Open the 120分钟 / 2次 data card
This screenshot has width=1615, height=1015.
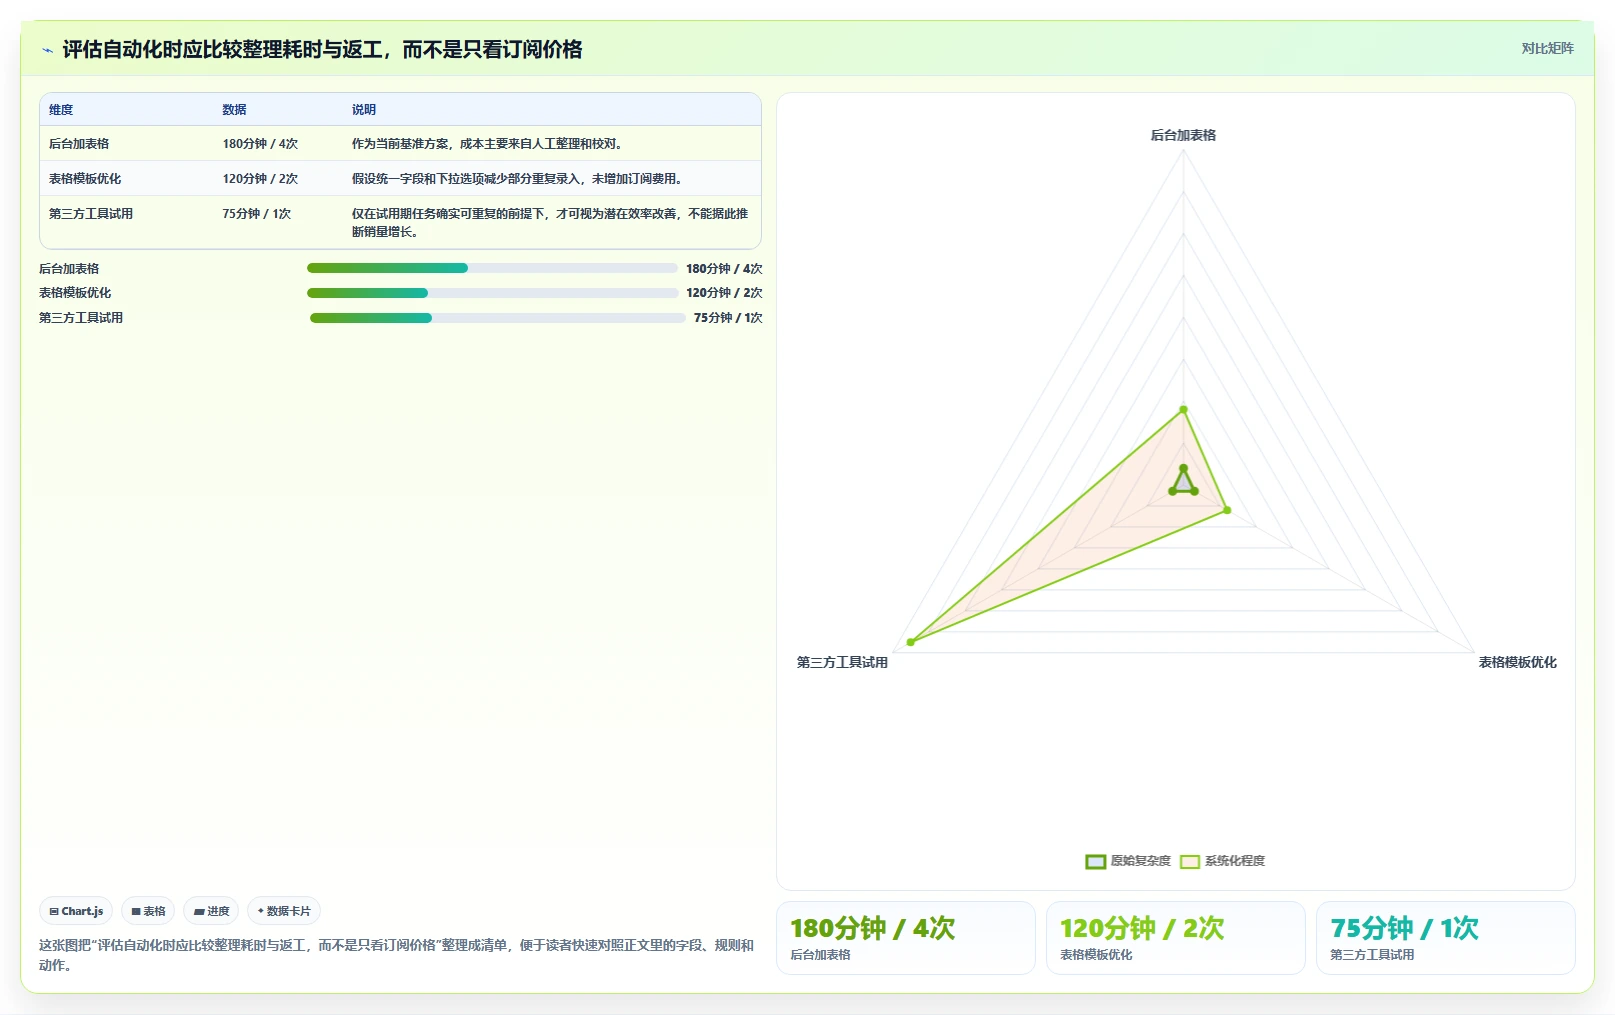pyautogui.click(x=1176, y=938)
